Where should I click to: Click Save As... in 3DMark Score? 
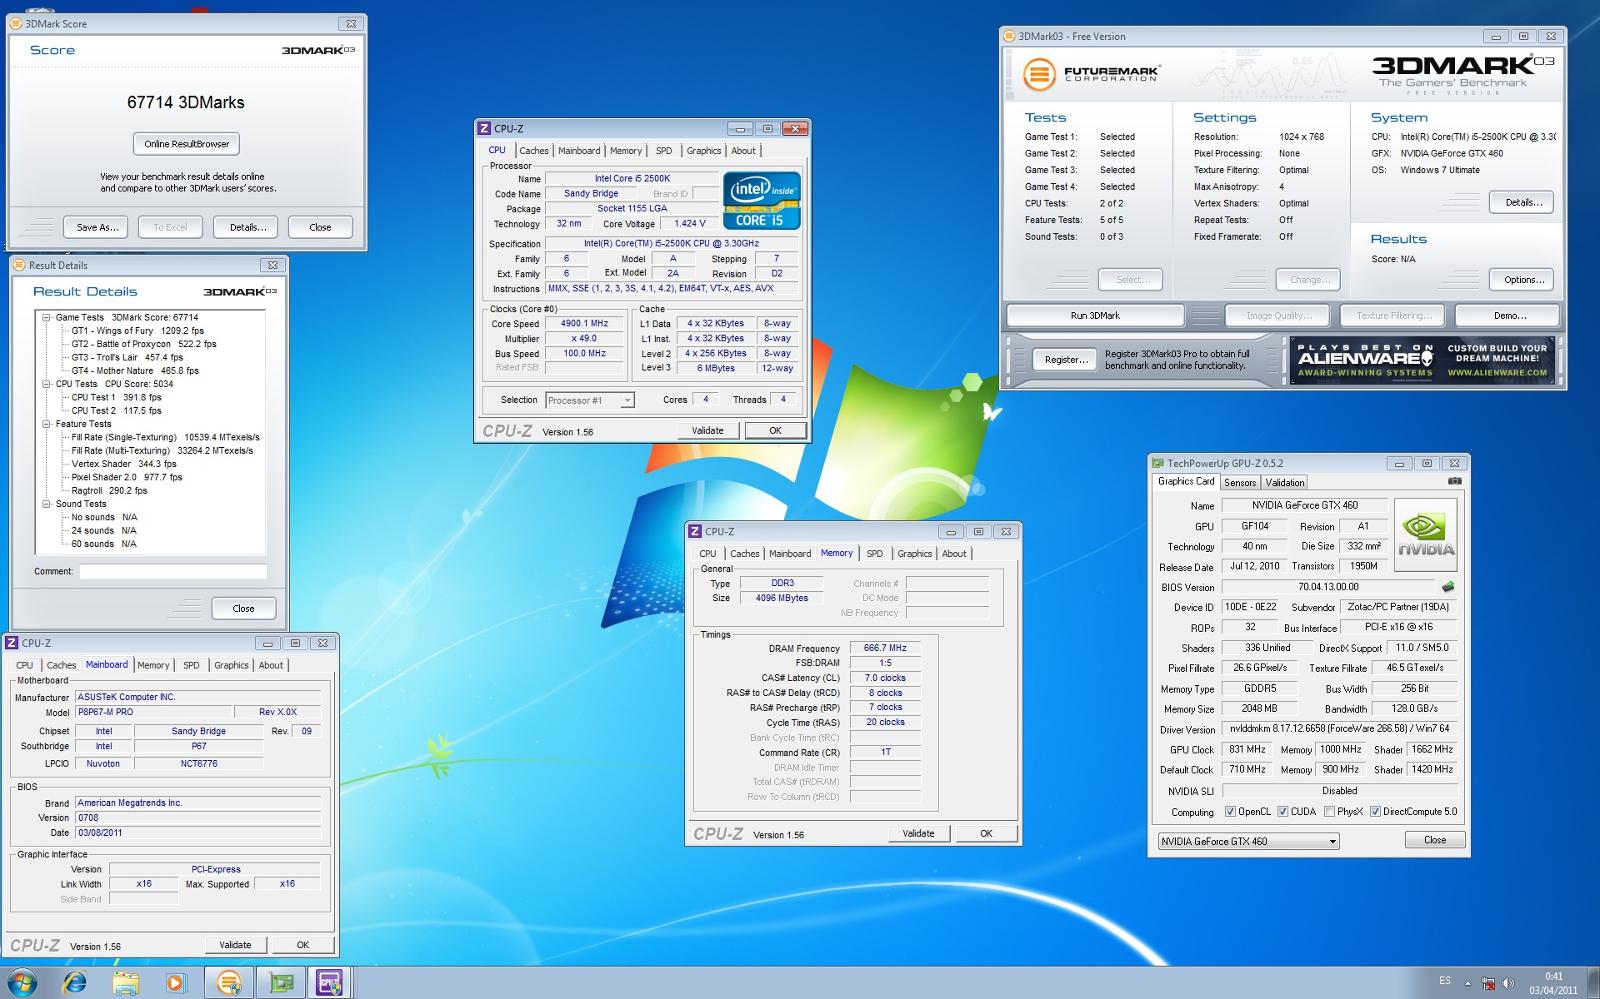(97, 227)
